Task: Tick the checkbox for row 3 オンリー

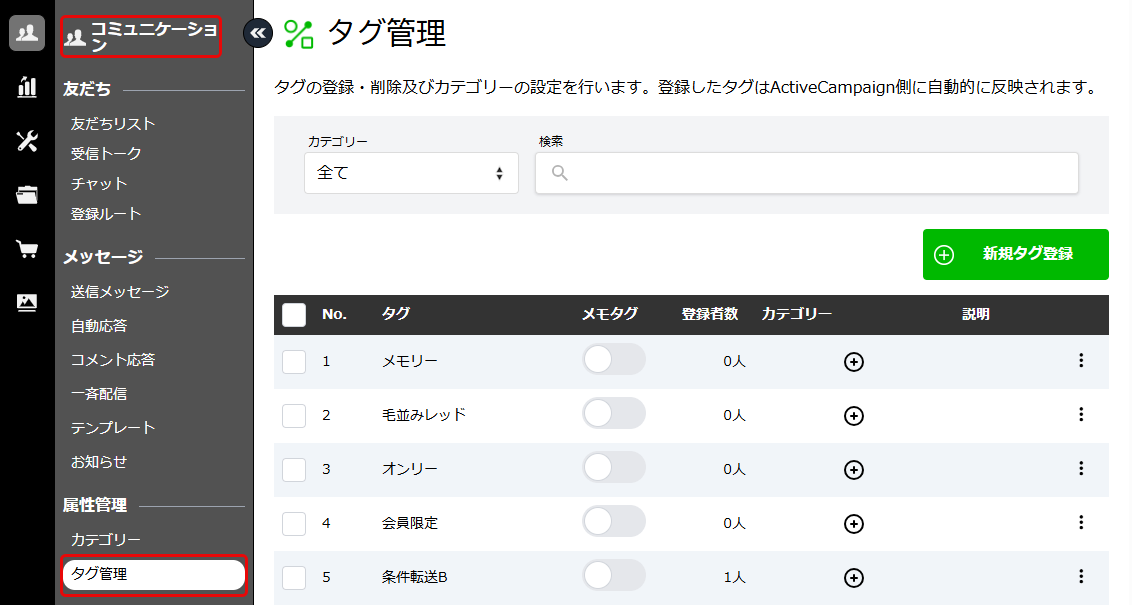Action: 294,469
